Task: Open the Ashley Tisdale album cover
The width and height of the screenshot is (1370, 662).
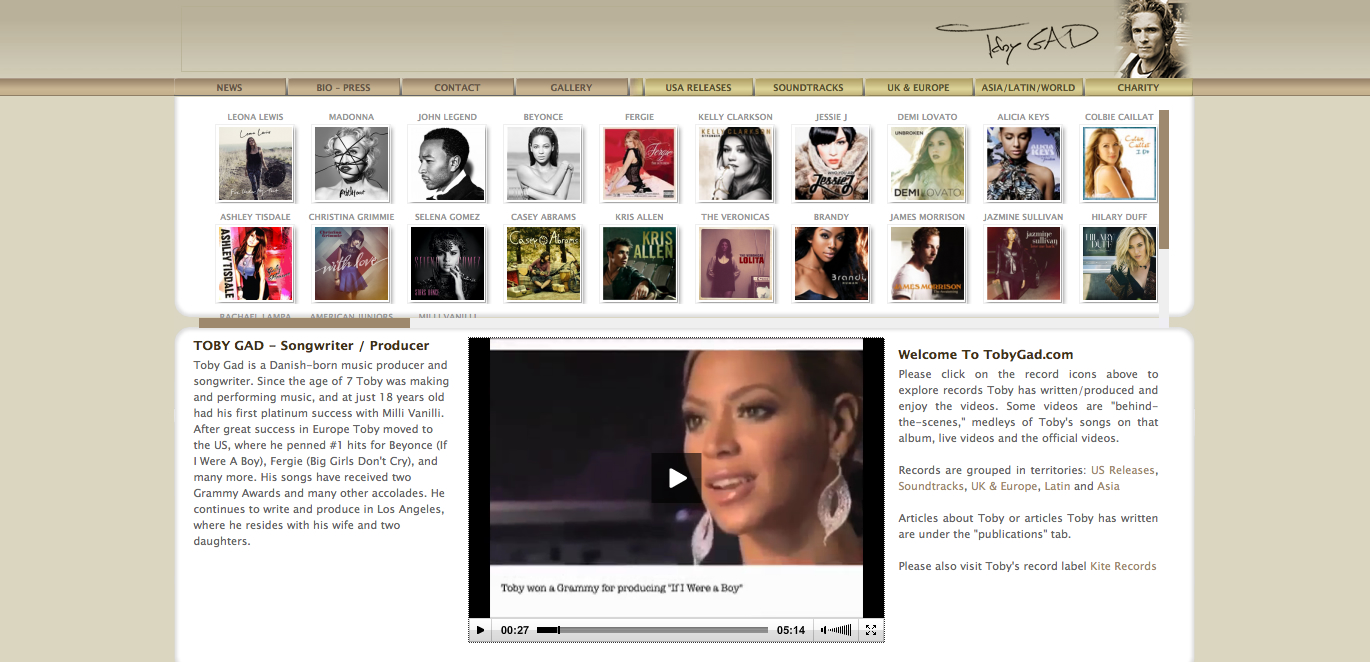Action: pyautogui.click(x=256, y=264)
